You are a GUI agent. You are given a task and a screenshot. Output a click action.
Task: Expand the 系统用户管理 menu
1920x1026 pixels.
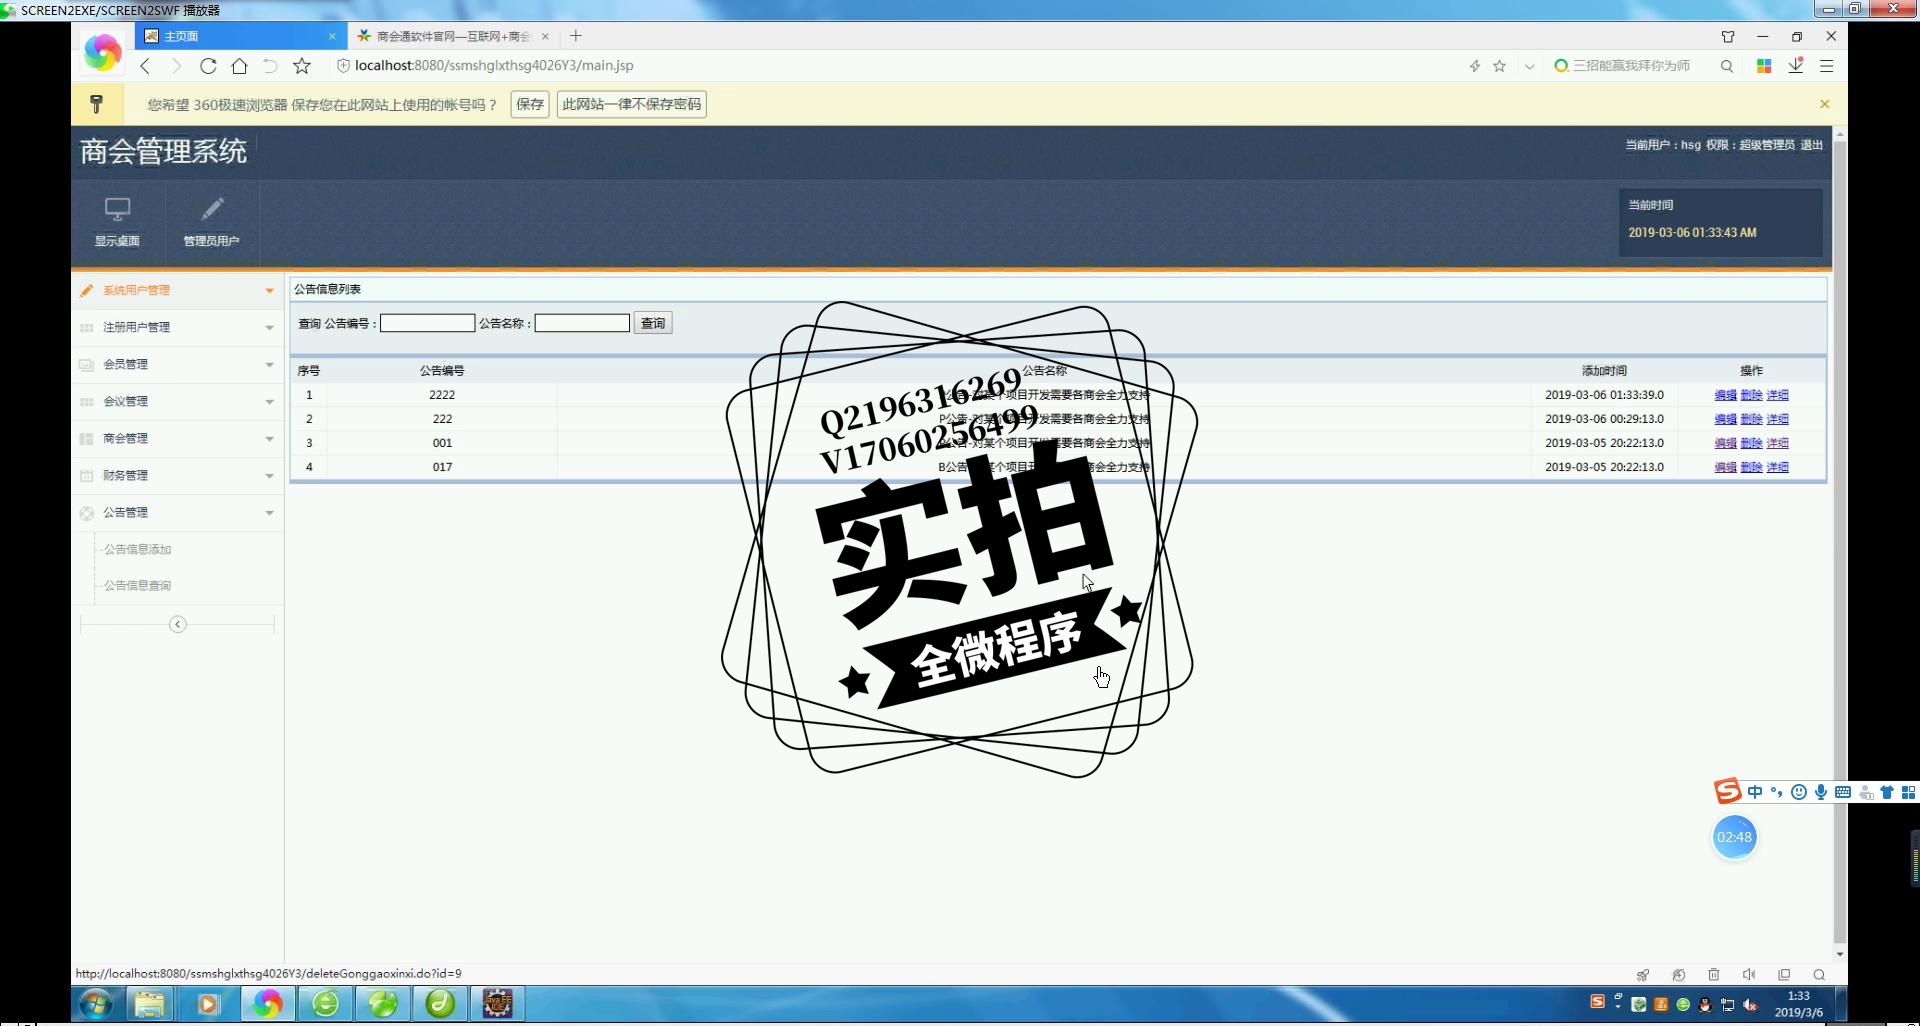178,290
